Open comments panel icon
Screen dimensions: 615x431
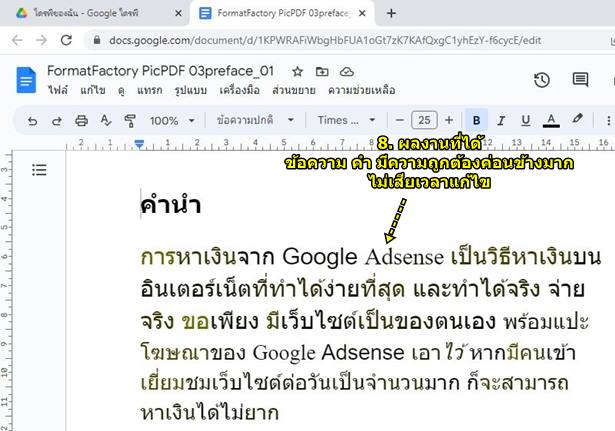tap(580, 80)
